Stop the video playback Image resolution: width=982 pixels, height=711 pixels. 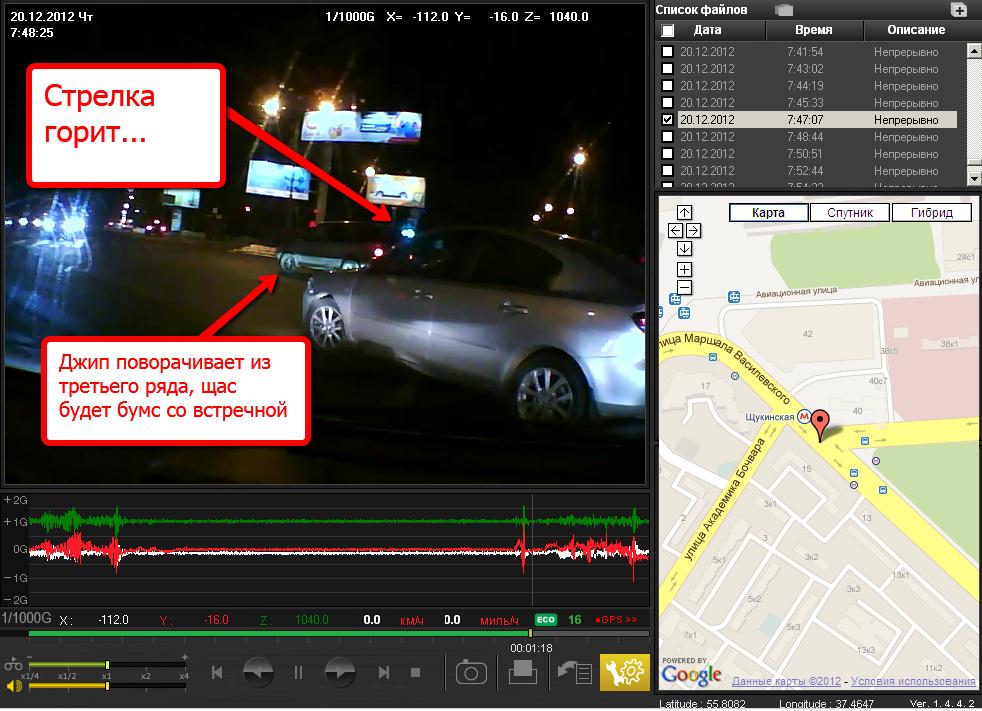[x=416, y=673]
